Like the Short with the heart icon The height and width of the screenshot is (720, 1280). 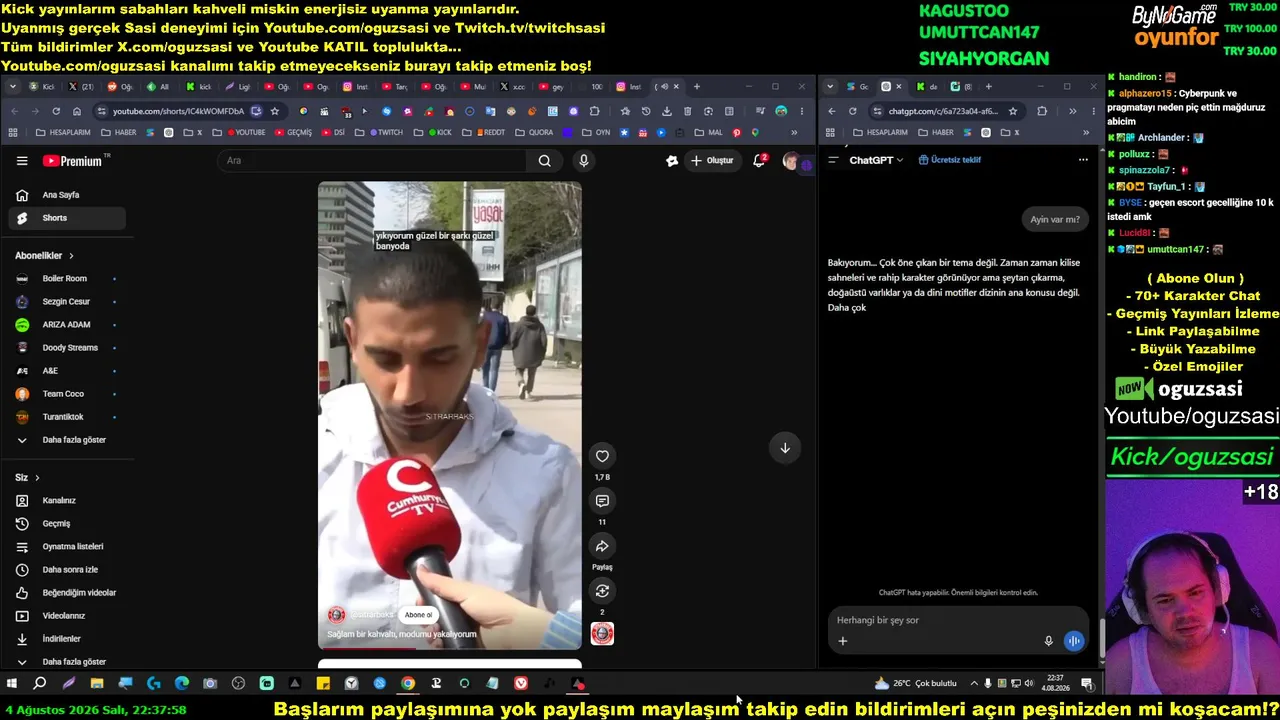pyautogui.click(x=602, y=456)
